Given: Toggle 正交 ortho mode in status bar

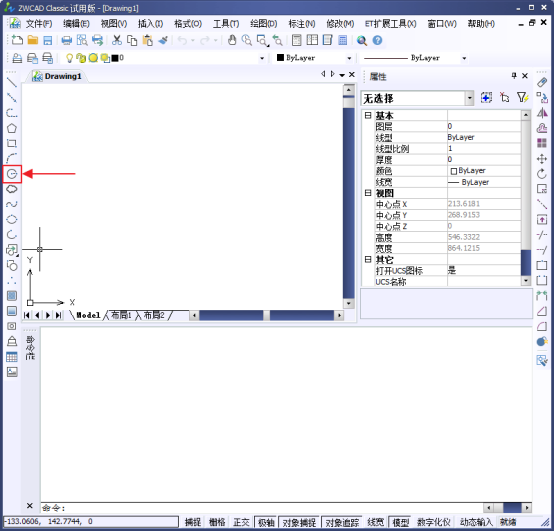Looking at the screenshot, I should pos(241,522).
